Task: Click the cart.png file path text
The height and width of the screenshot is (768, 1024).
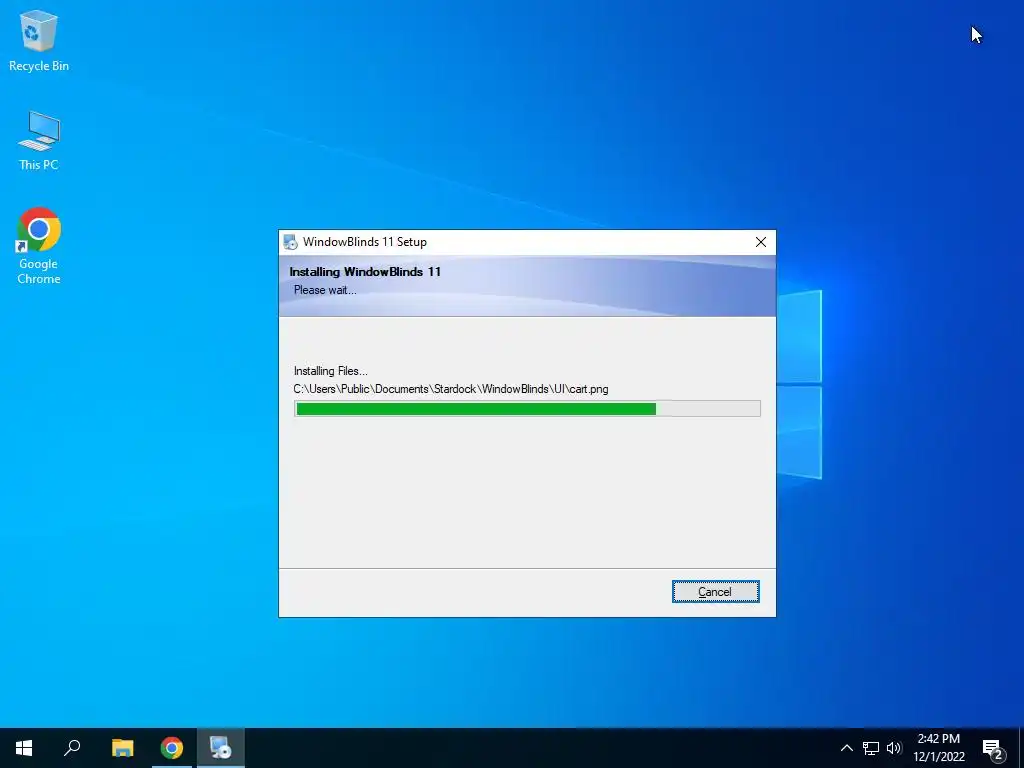Action: pos(451,389)
